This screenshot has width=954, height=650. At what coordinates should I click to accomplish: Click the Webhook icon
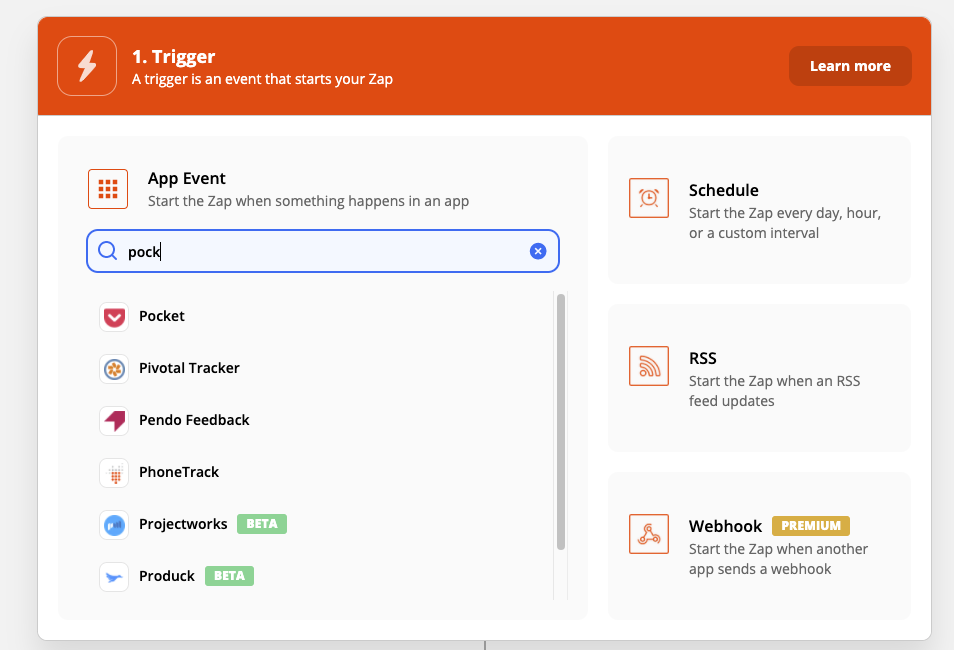tap(649, 534)
